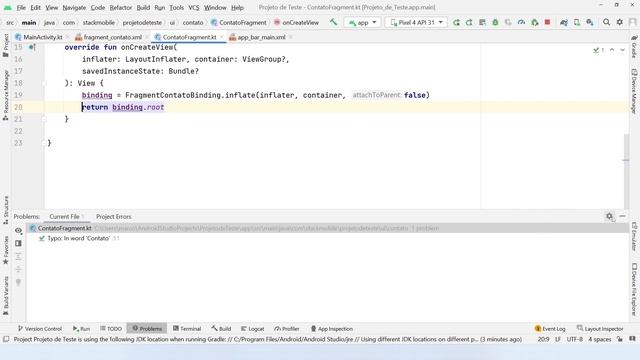
Task: Open the Device Manager right side panel
Action: coord(634,91)
